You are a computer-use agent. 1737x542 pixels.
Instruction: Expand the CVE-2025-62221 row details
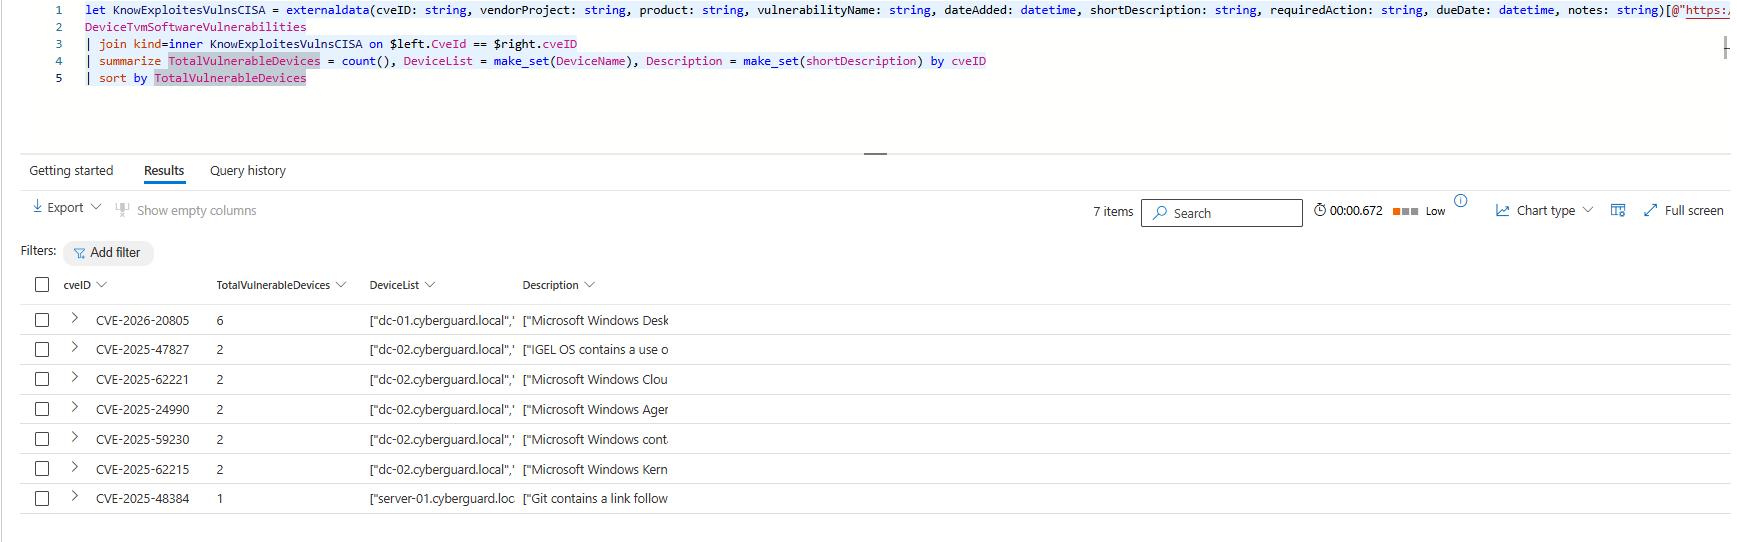(x=74, y=377)
